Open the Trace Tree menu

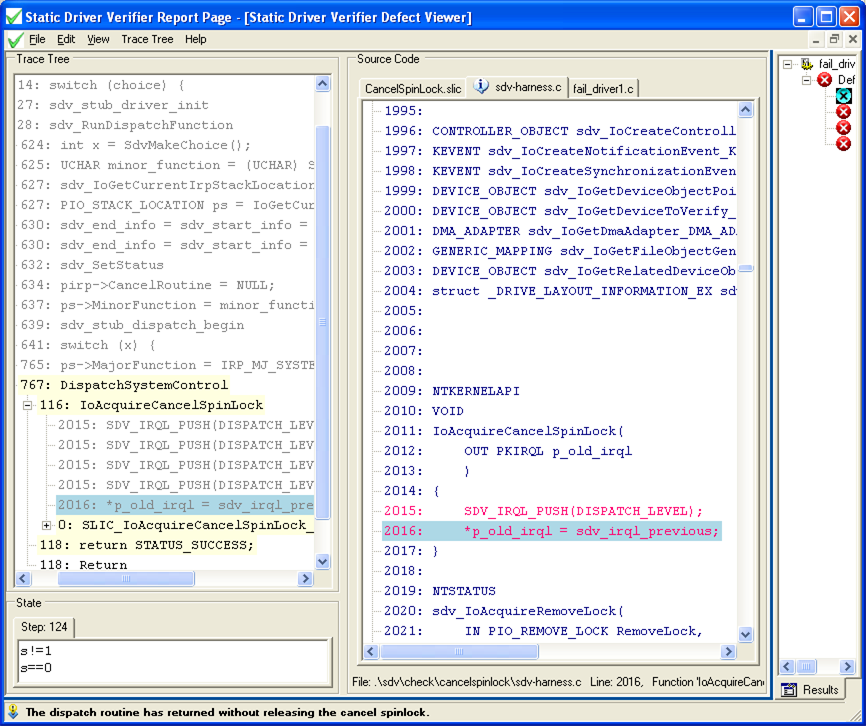(147, 39)
